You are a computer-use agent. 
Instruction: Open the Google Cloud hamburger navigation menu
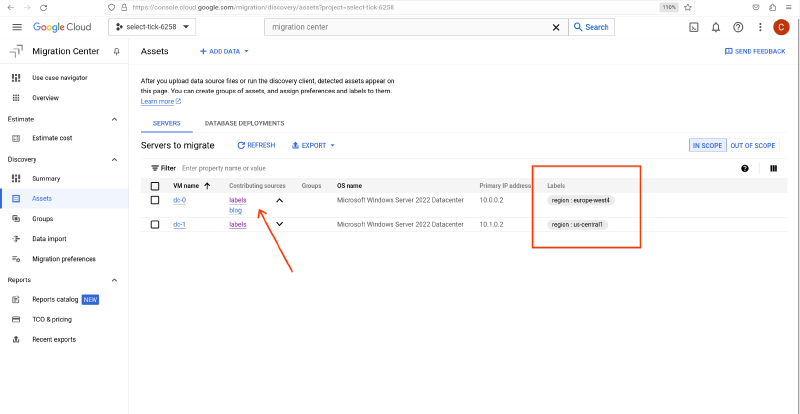coord(16,27)
